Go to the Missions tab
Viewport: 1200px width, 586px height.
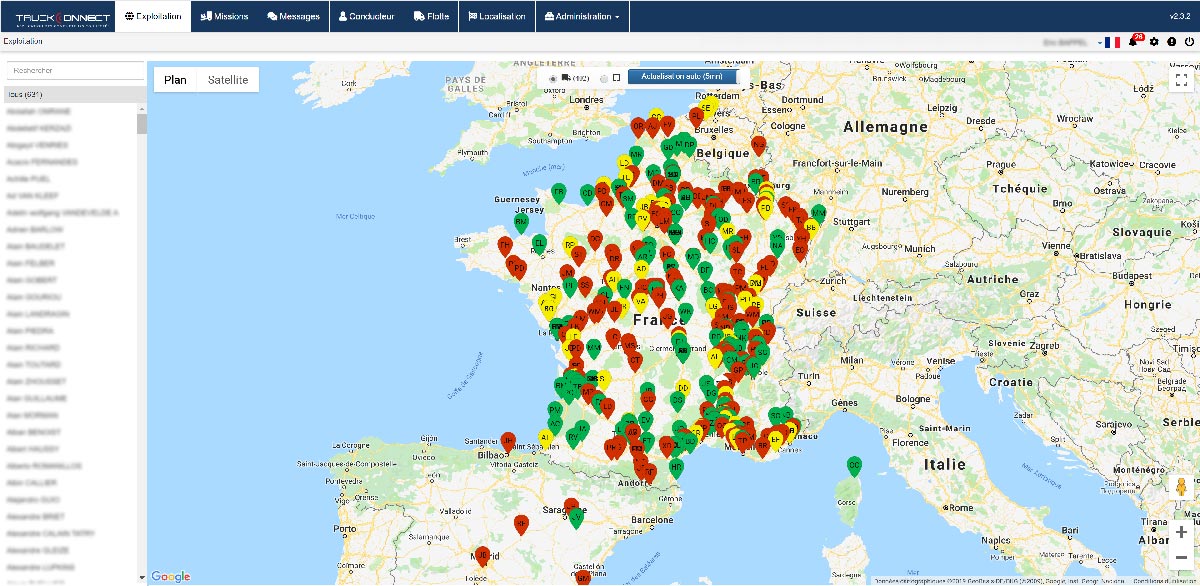click(225, 16)
